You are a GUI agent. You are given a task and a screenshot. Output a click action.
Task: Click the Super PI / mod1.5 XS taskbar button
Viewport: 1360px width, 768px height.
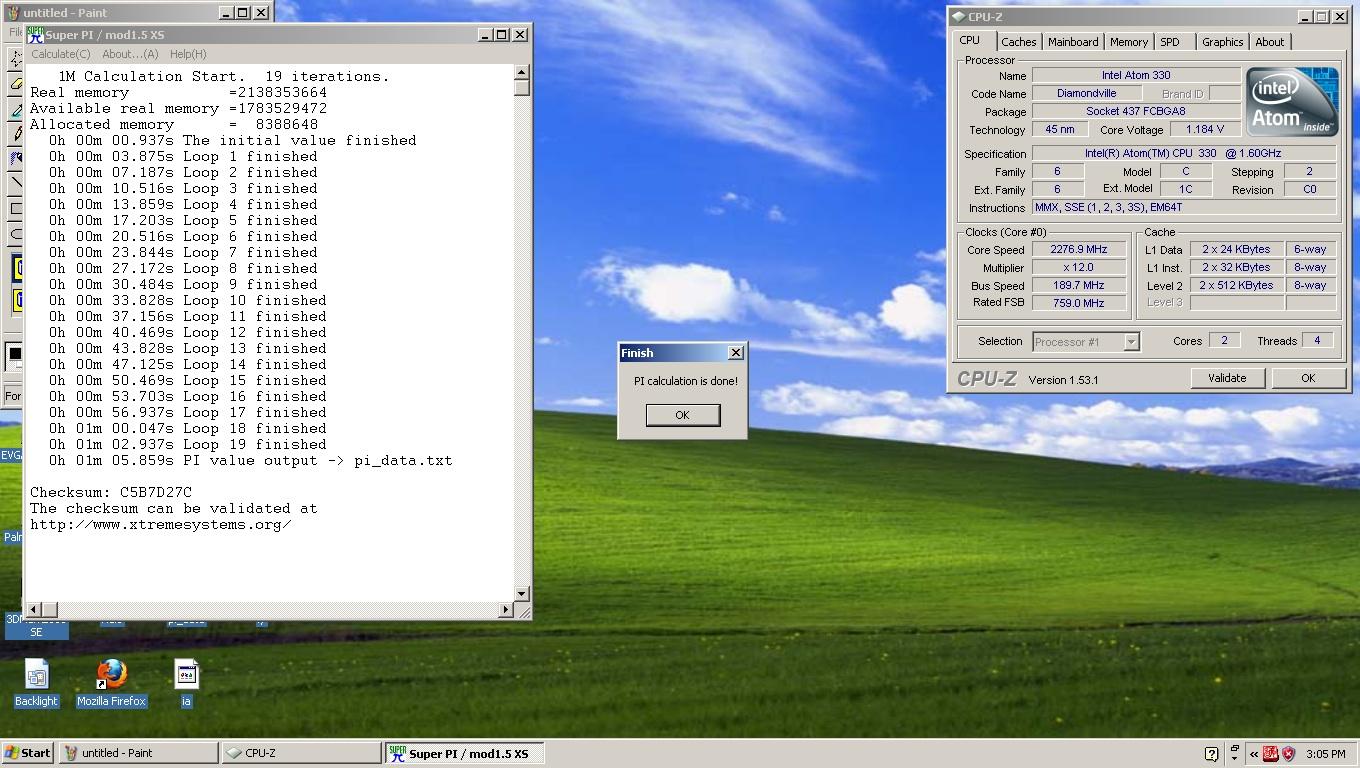(x=465, y=753)
